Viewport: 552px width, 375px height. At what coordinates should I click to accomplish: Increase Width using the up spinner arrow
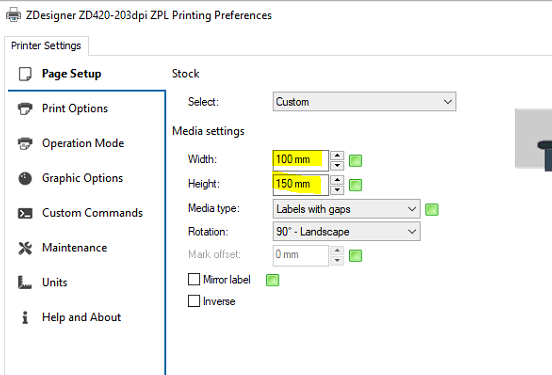tap(337, 155)
